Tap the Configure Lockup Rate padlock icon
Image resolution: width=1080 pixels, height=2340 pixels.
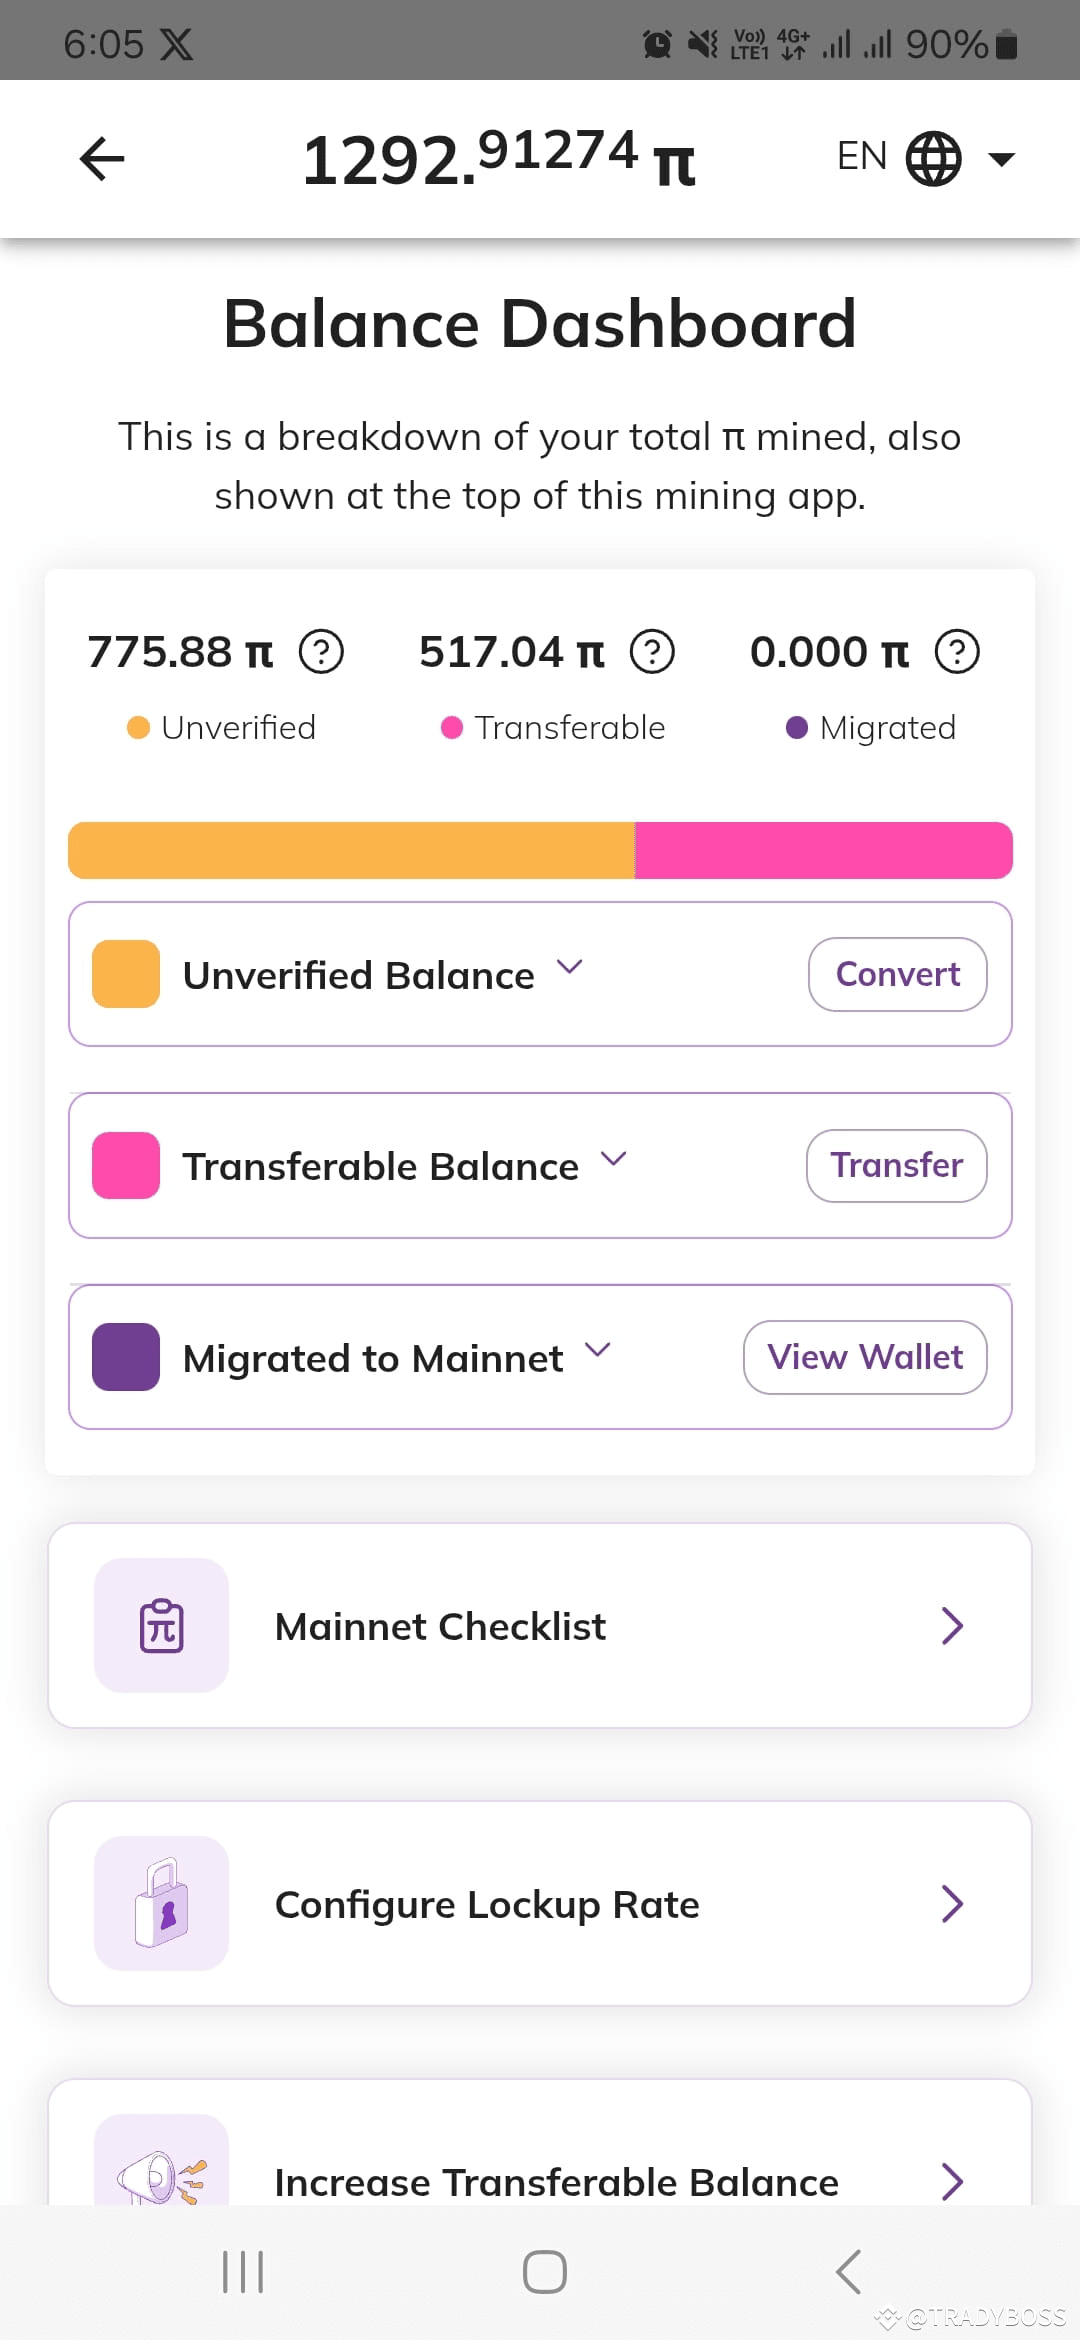[x=161, y=1904]
